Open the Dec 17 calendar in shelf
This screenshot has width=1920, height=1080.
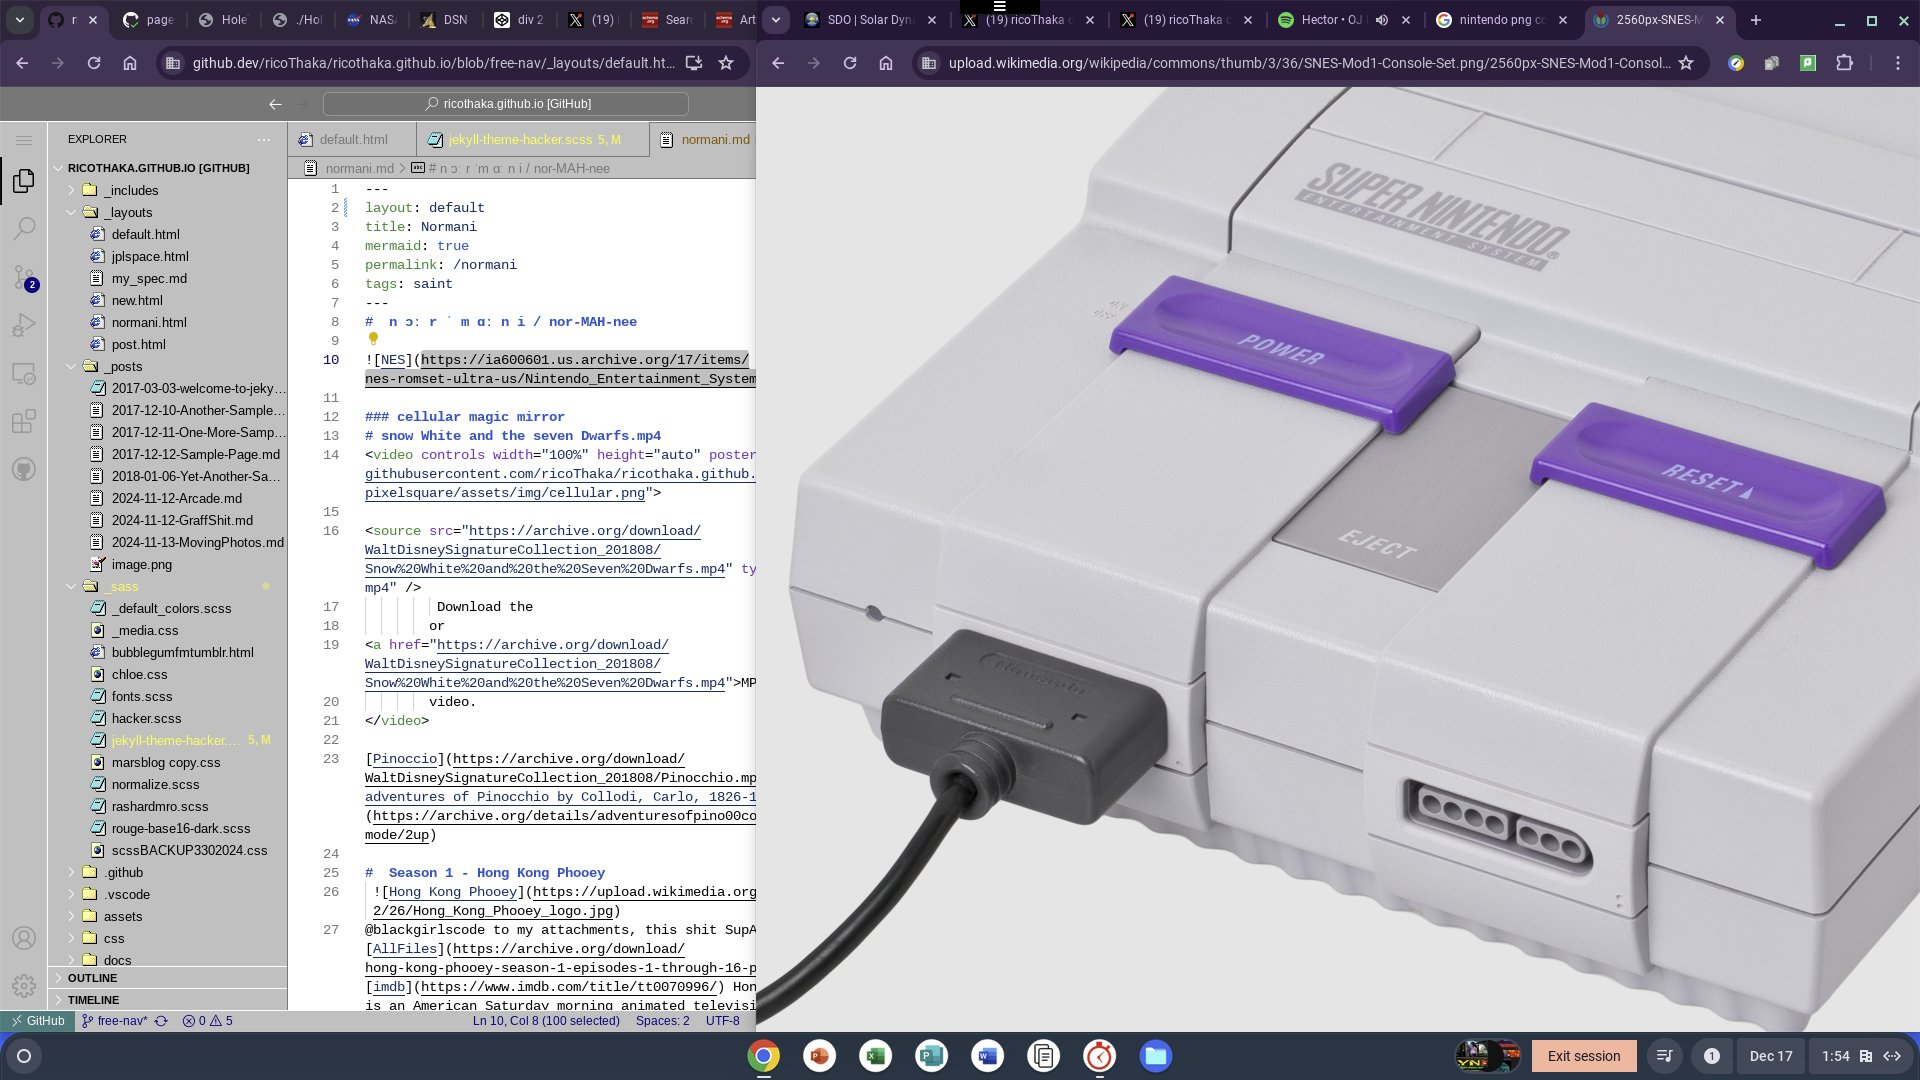(x=1770, y=1056)
